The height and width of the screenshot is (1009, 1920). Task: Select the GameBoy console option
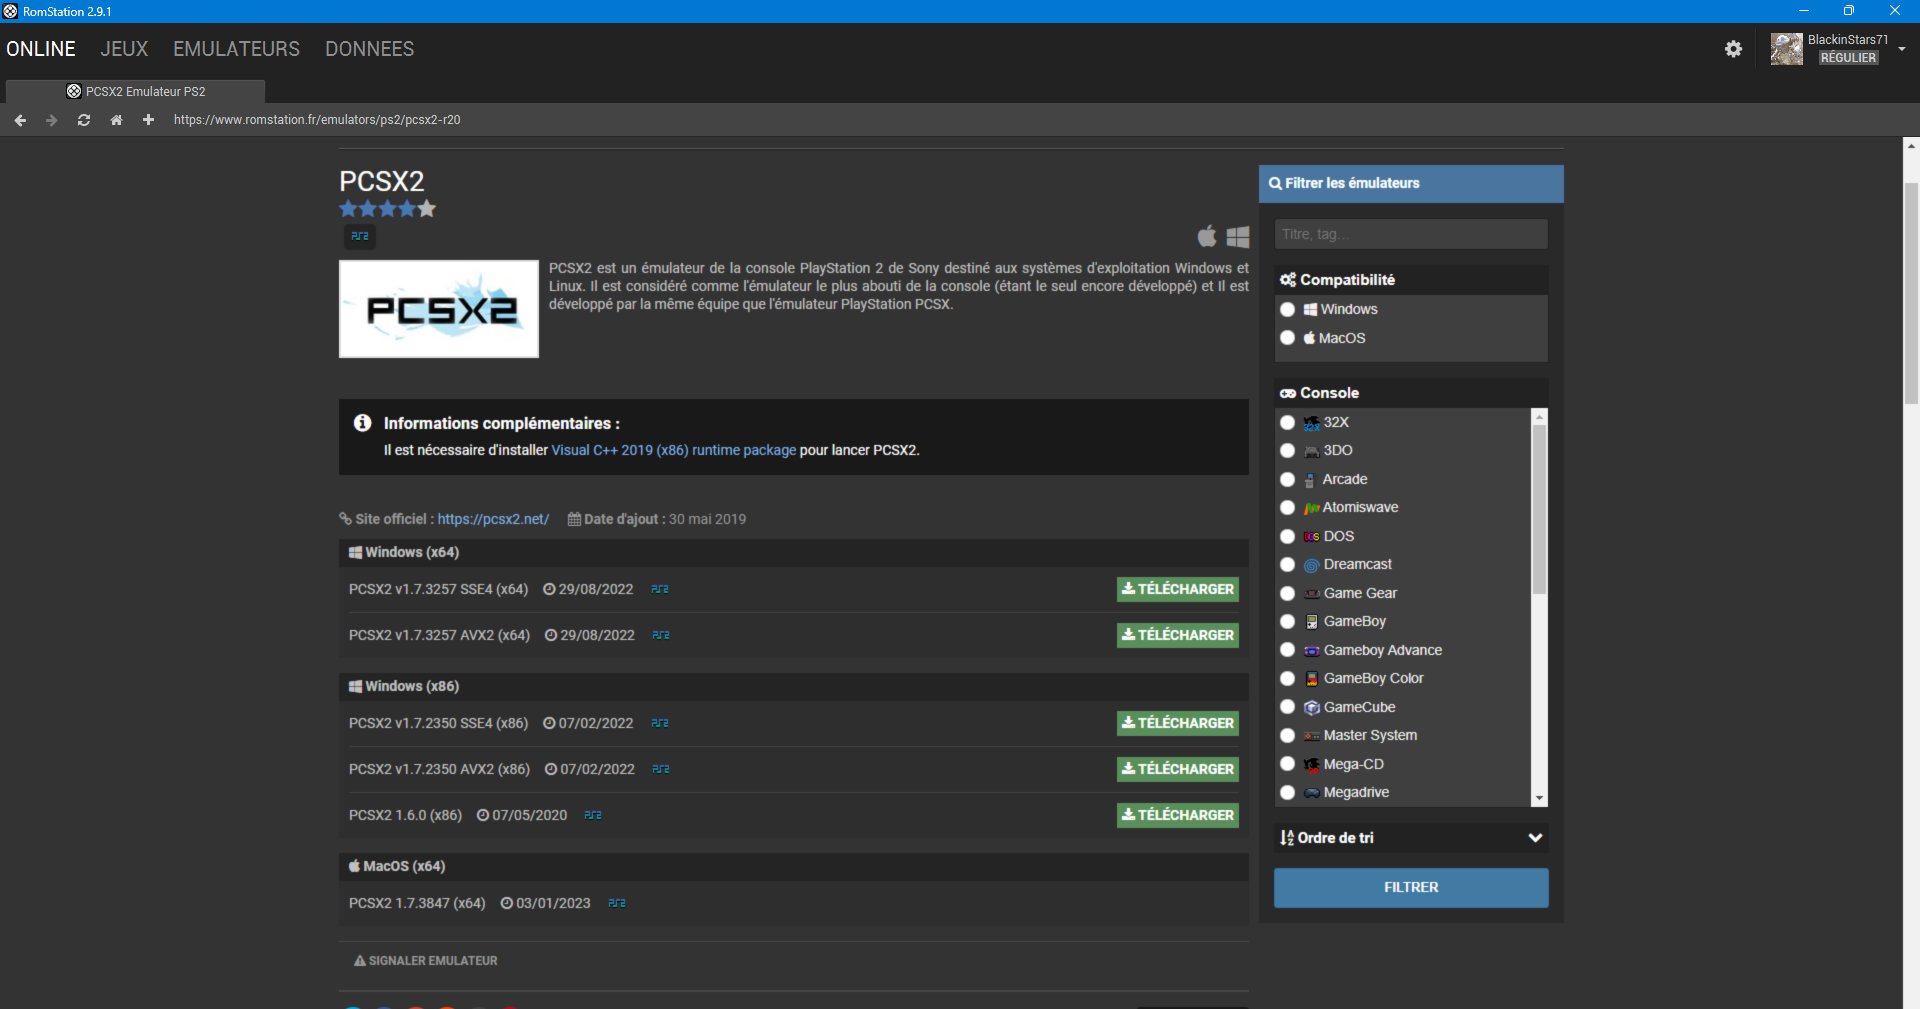pos(1288,622)
